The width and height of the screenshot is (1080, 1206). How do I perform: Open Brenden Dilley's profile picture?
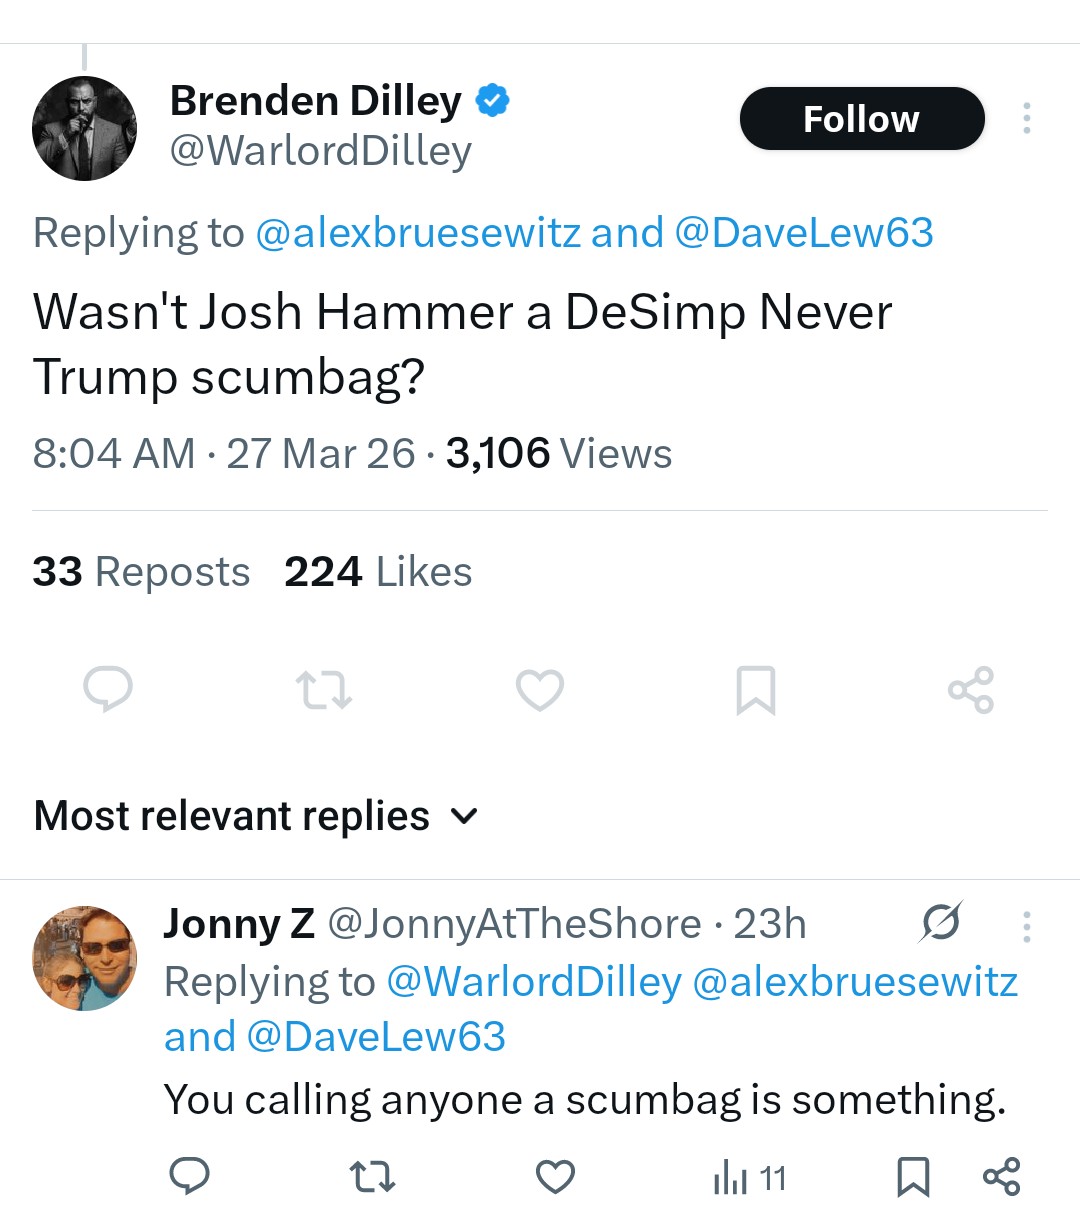(x=85, y=128)
